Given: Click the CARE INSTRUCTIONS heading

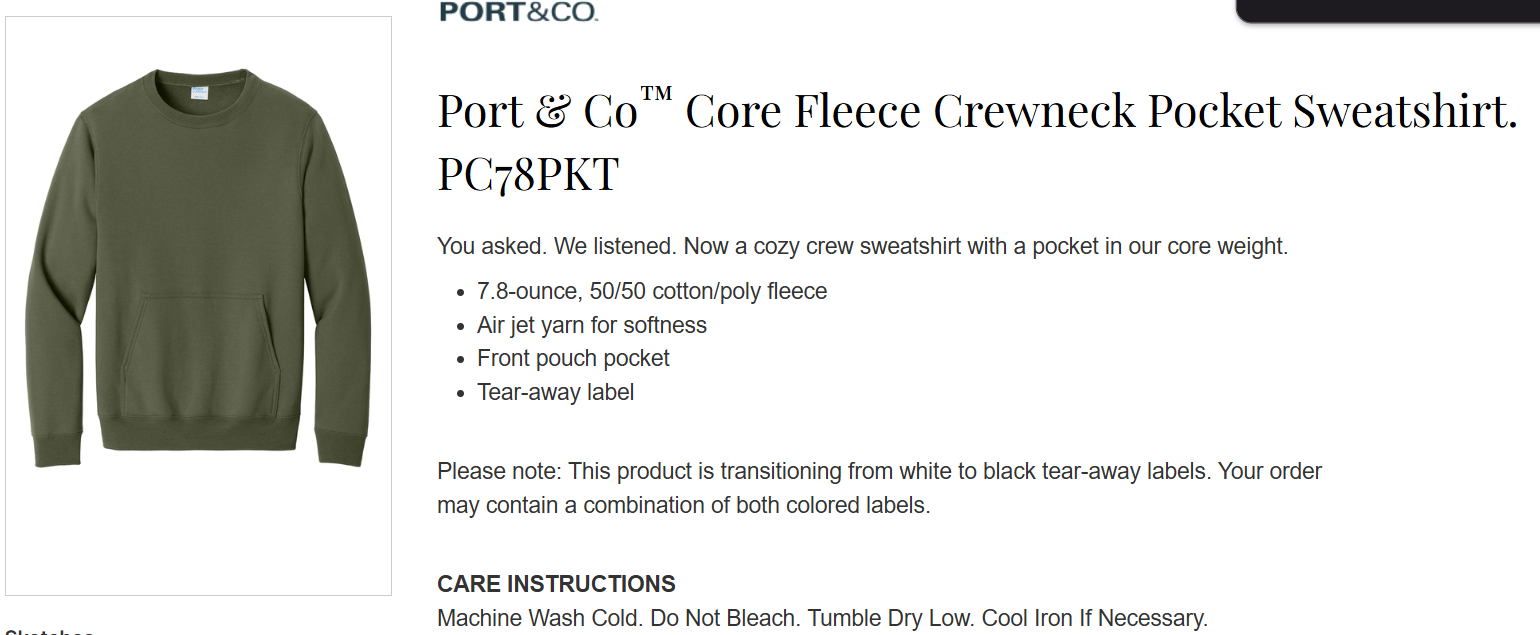Looking at the screenshot, I should [556, 584].
